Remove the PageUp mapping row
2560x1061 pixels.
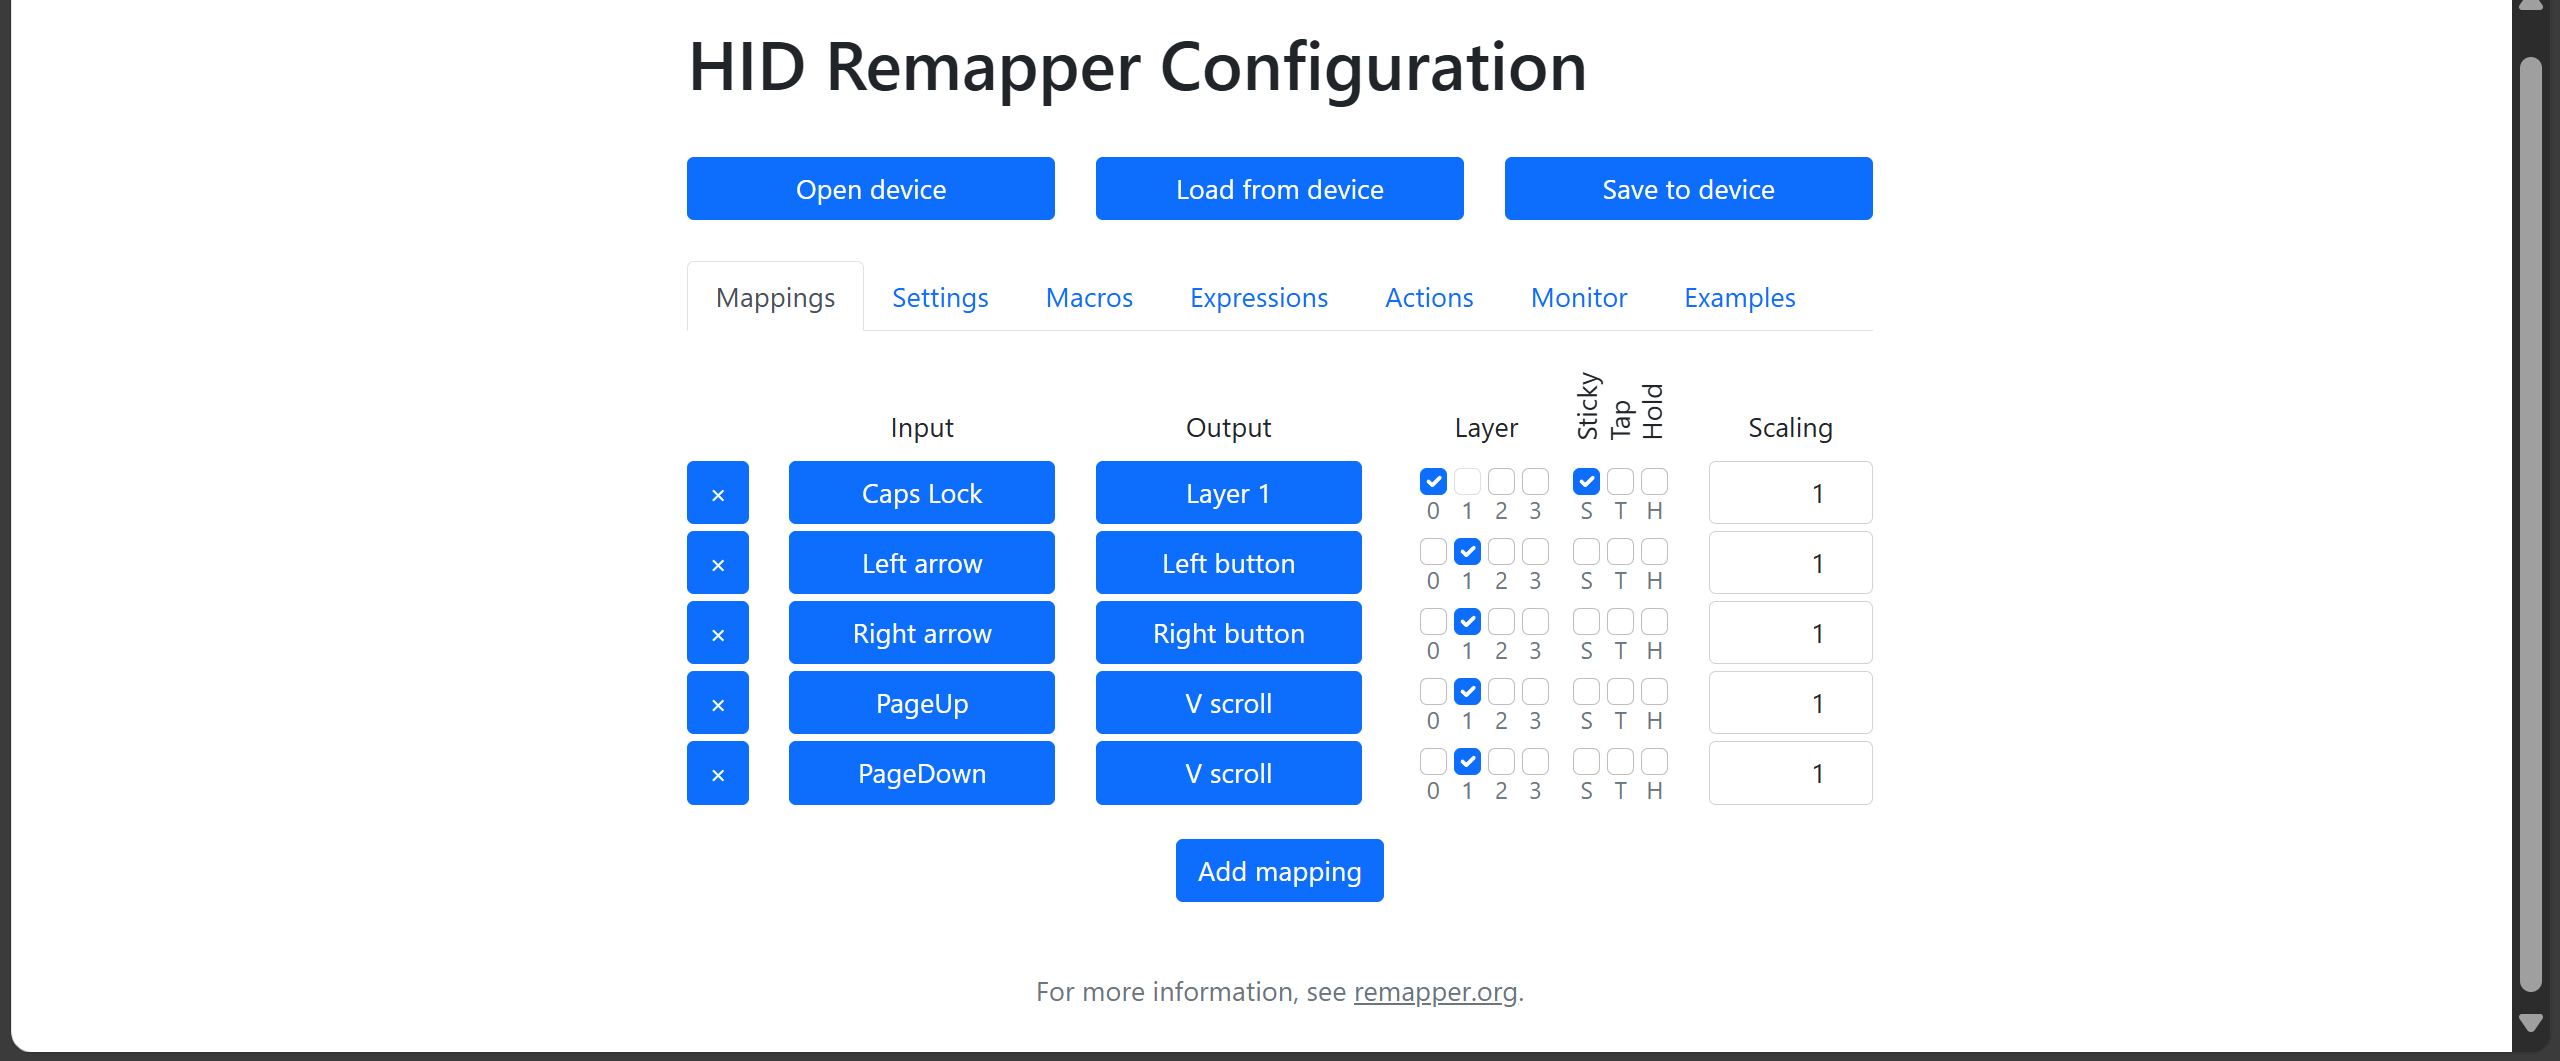point(717,703)
